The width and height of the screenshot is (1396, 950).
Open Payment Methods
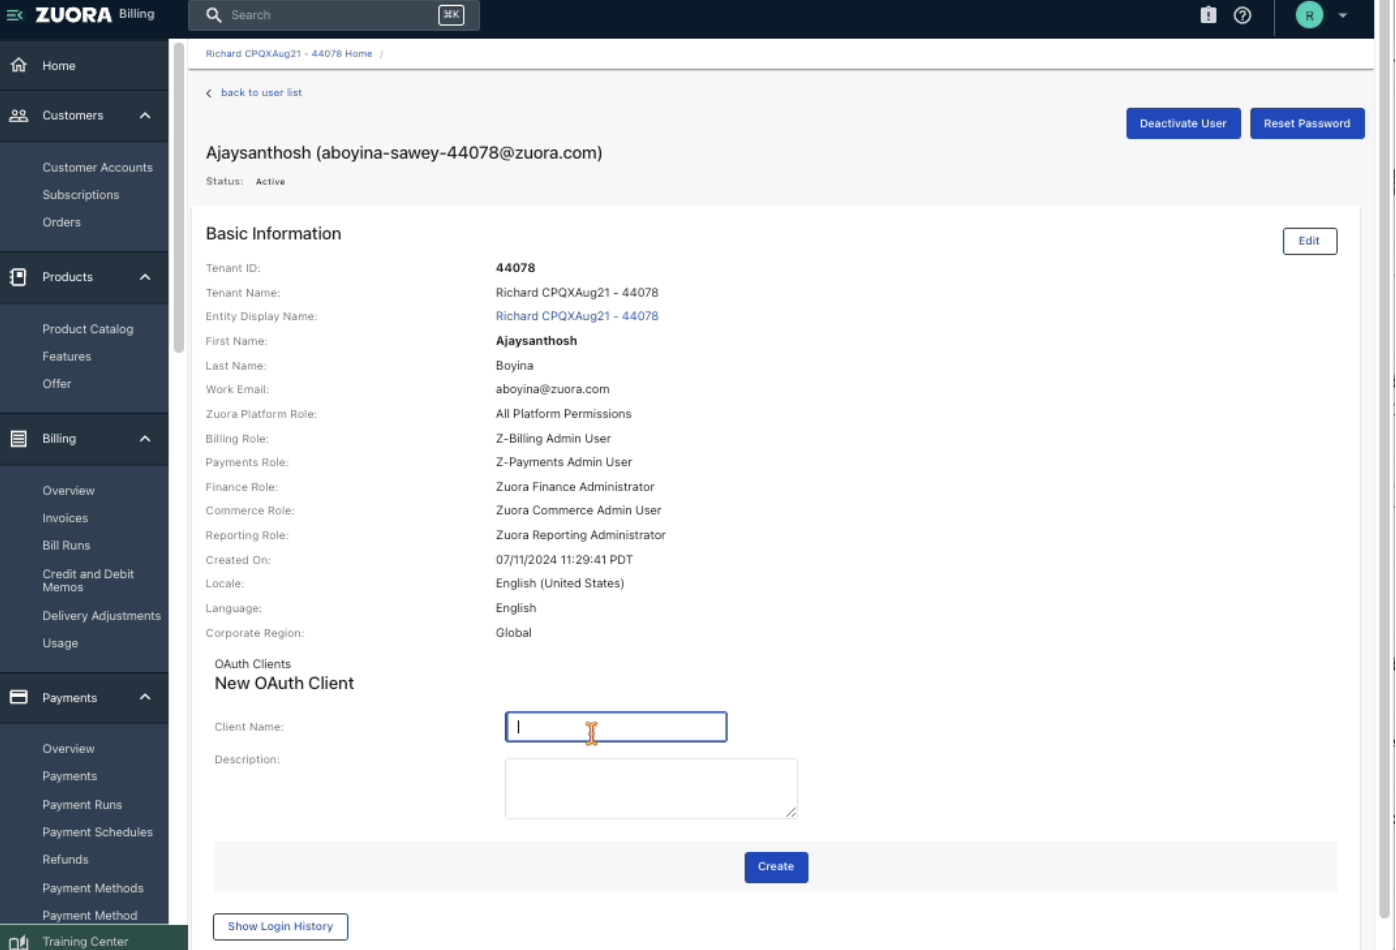[x=93, y=888]
